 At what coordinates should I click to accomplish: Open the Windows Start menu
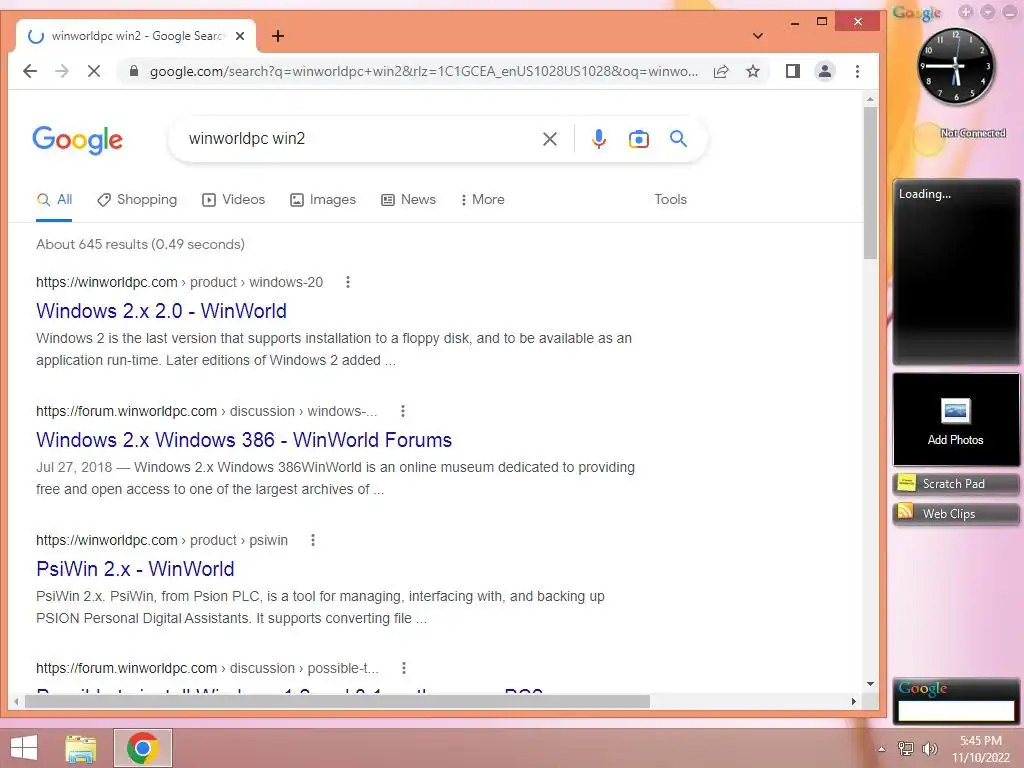click(x=24, y=748)
